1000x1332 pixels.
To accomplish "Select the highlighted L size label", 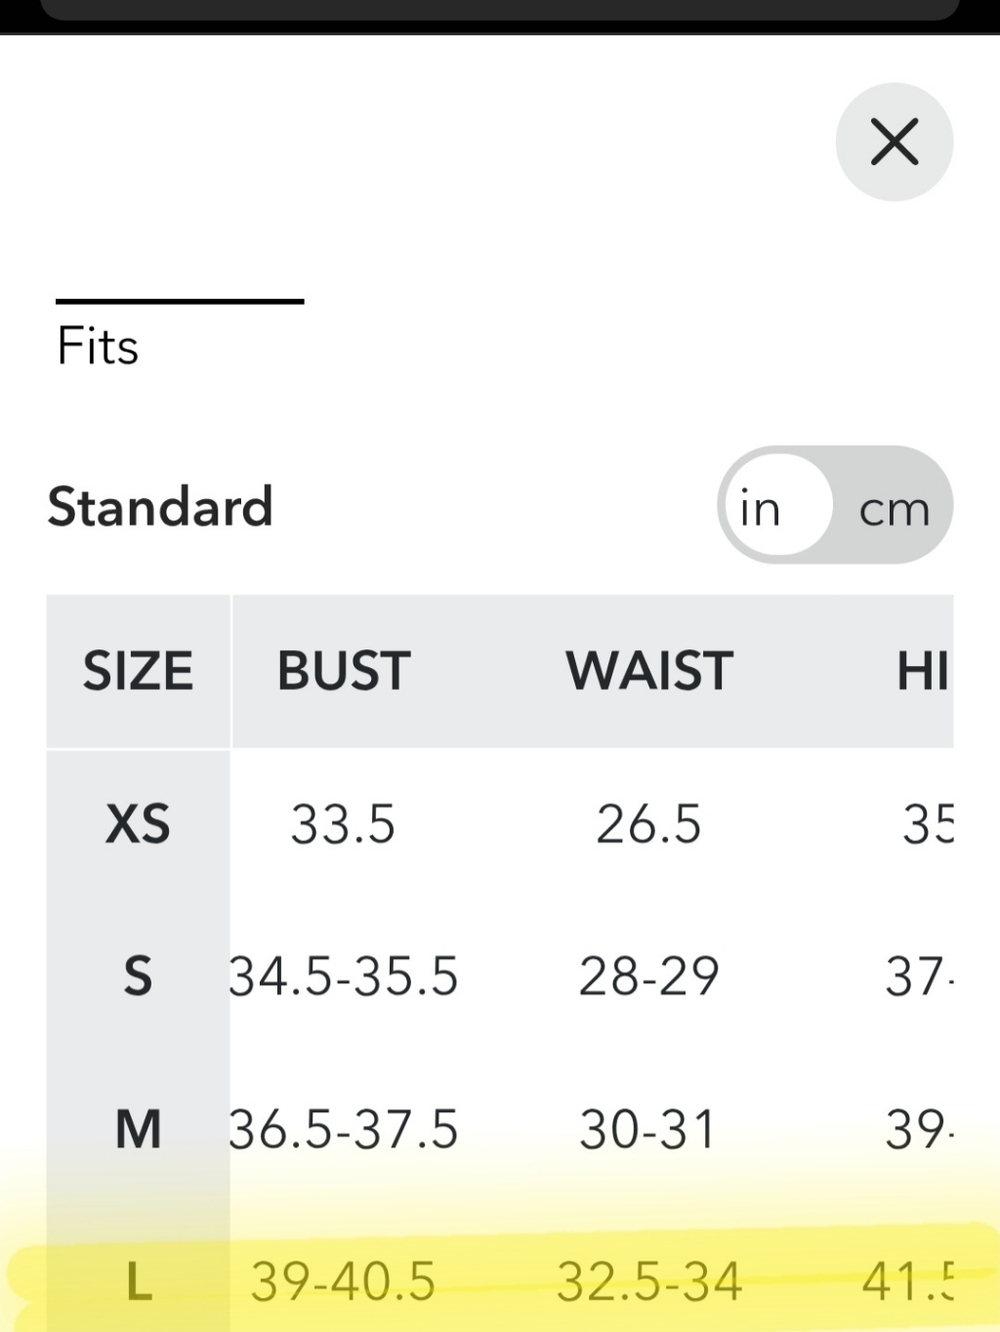I will point(139,1282).
